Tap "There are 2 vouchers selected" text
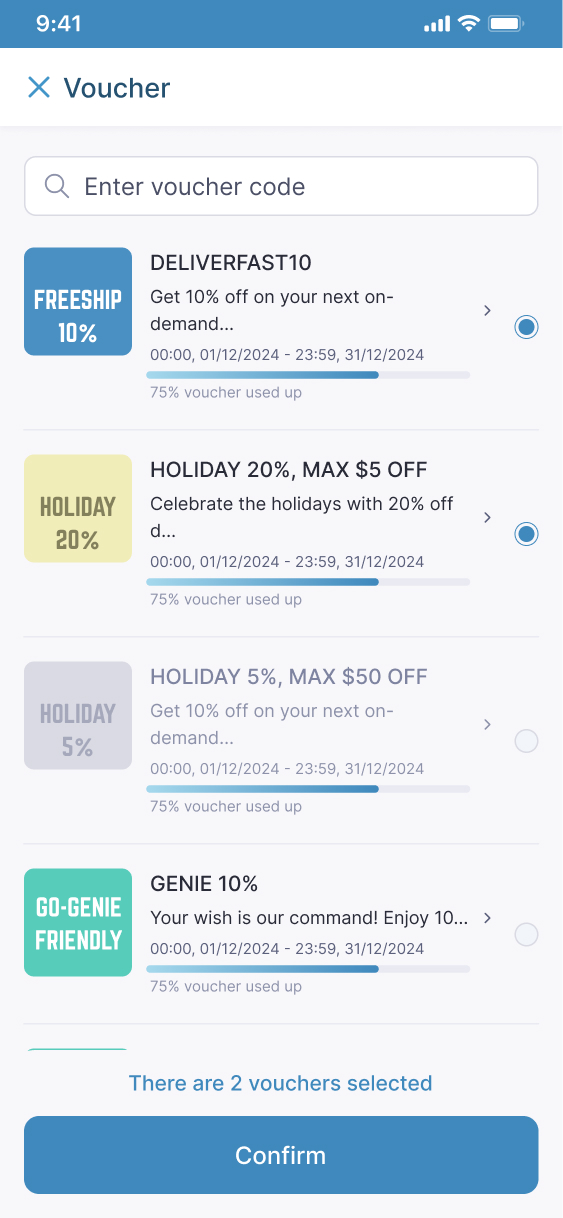 [281, 1083]
